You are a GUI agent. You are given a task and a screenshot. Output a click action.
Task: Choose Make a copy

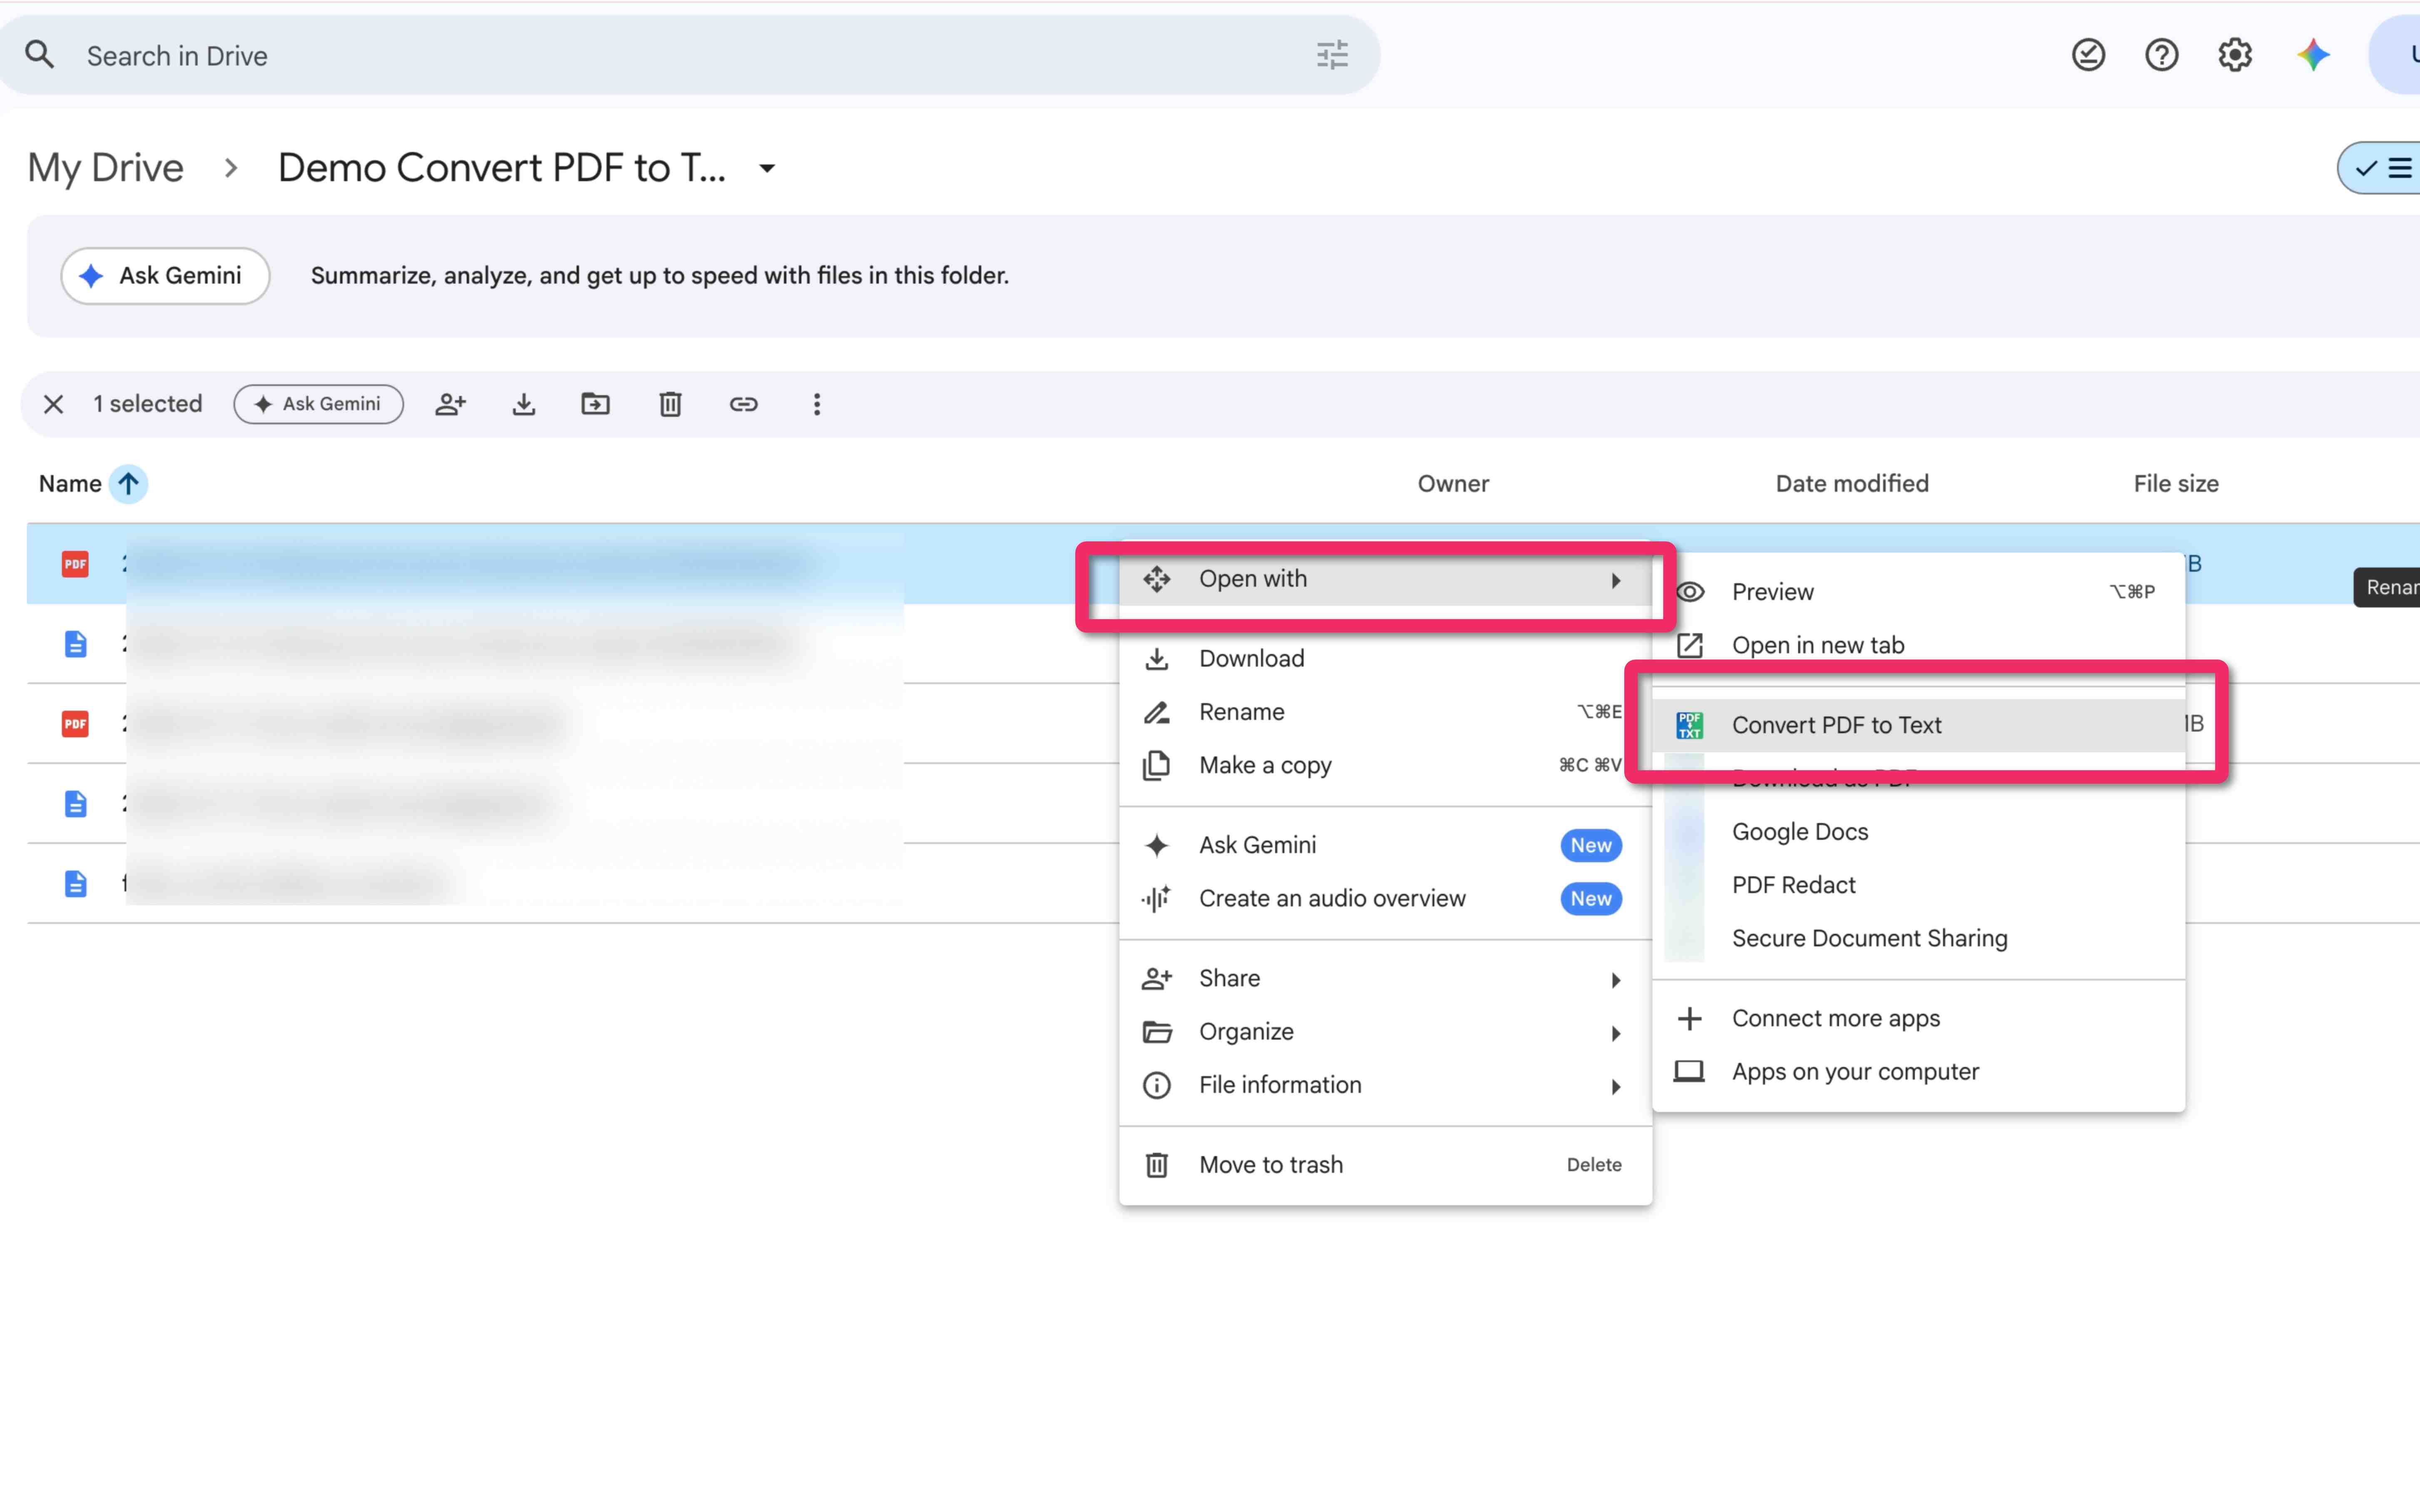click(1385, 765)
